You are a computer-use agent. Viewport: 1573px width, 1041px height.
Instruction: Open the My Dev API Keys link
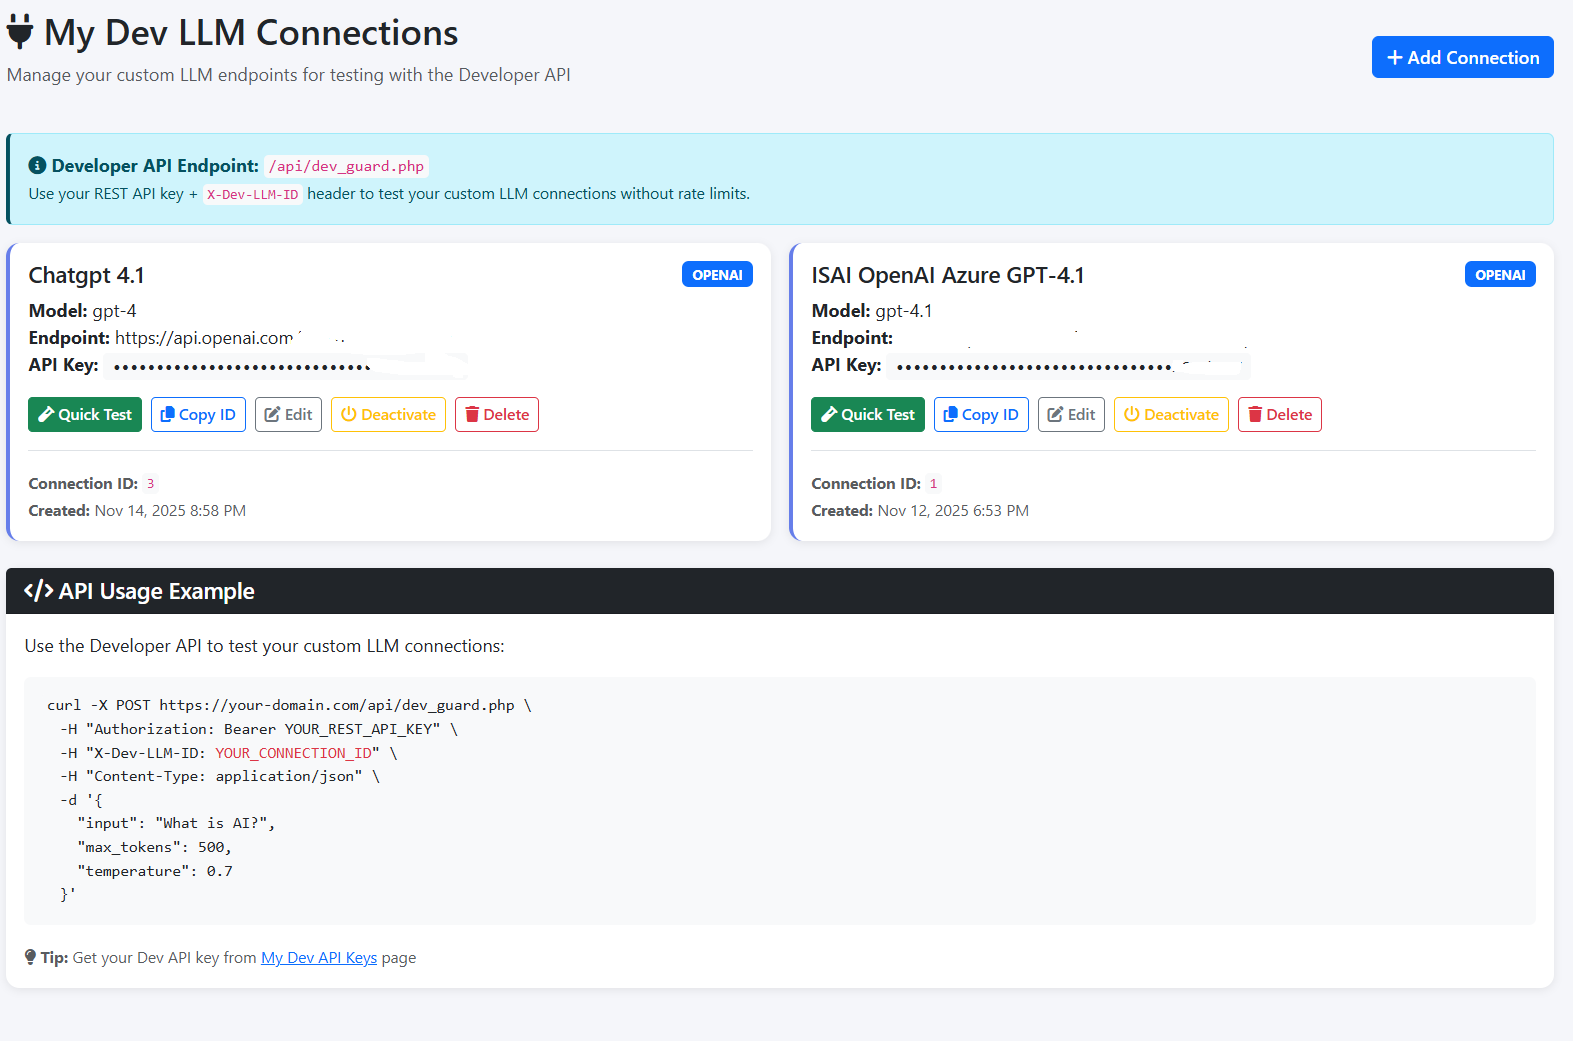(319, 958)
